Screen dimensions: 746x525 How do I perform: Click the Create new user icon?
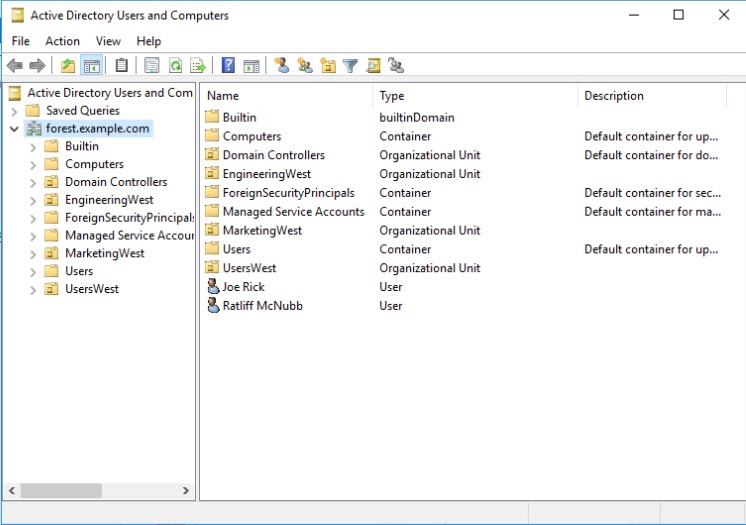coord(282,66)
